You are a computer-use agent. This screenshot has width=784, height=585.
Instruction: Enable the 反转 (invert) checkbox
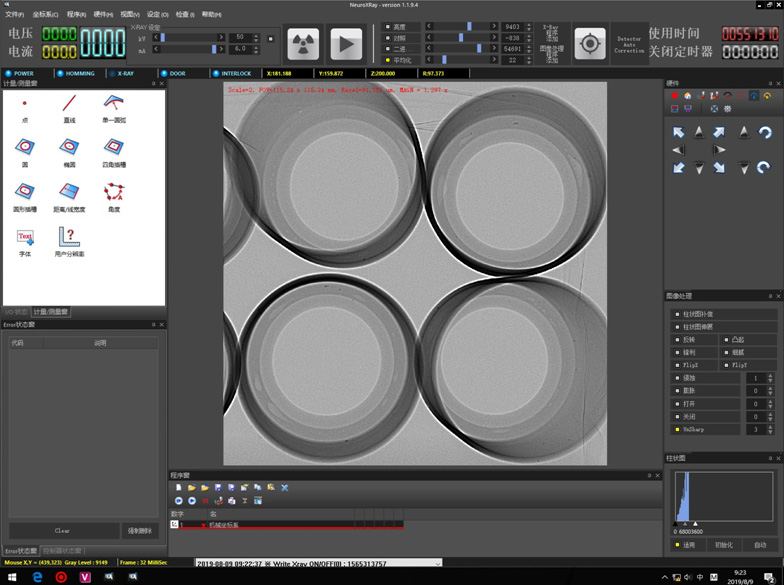[677, 340]
